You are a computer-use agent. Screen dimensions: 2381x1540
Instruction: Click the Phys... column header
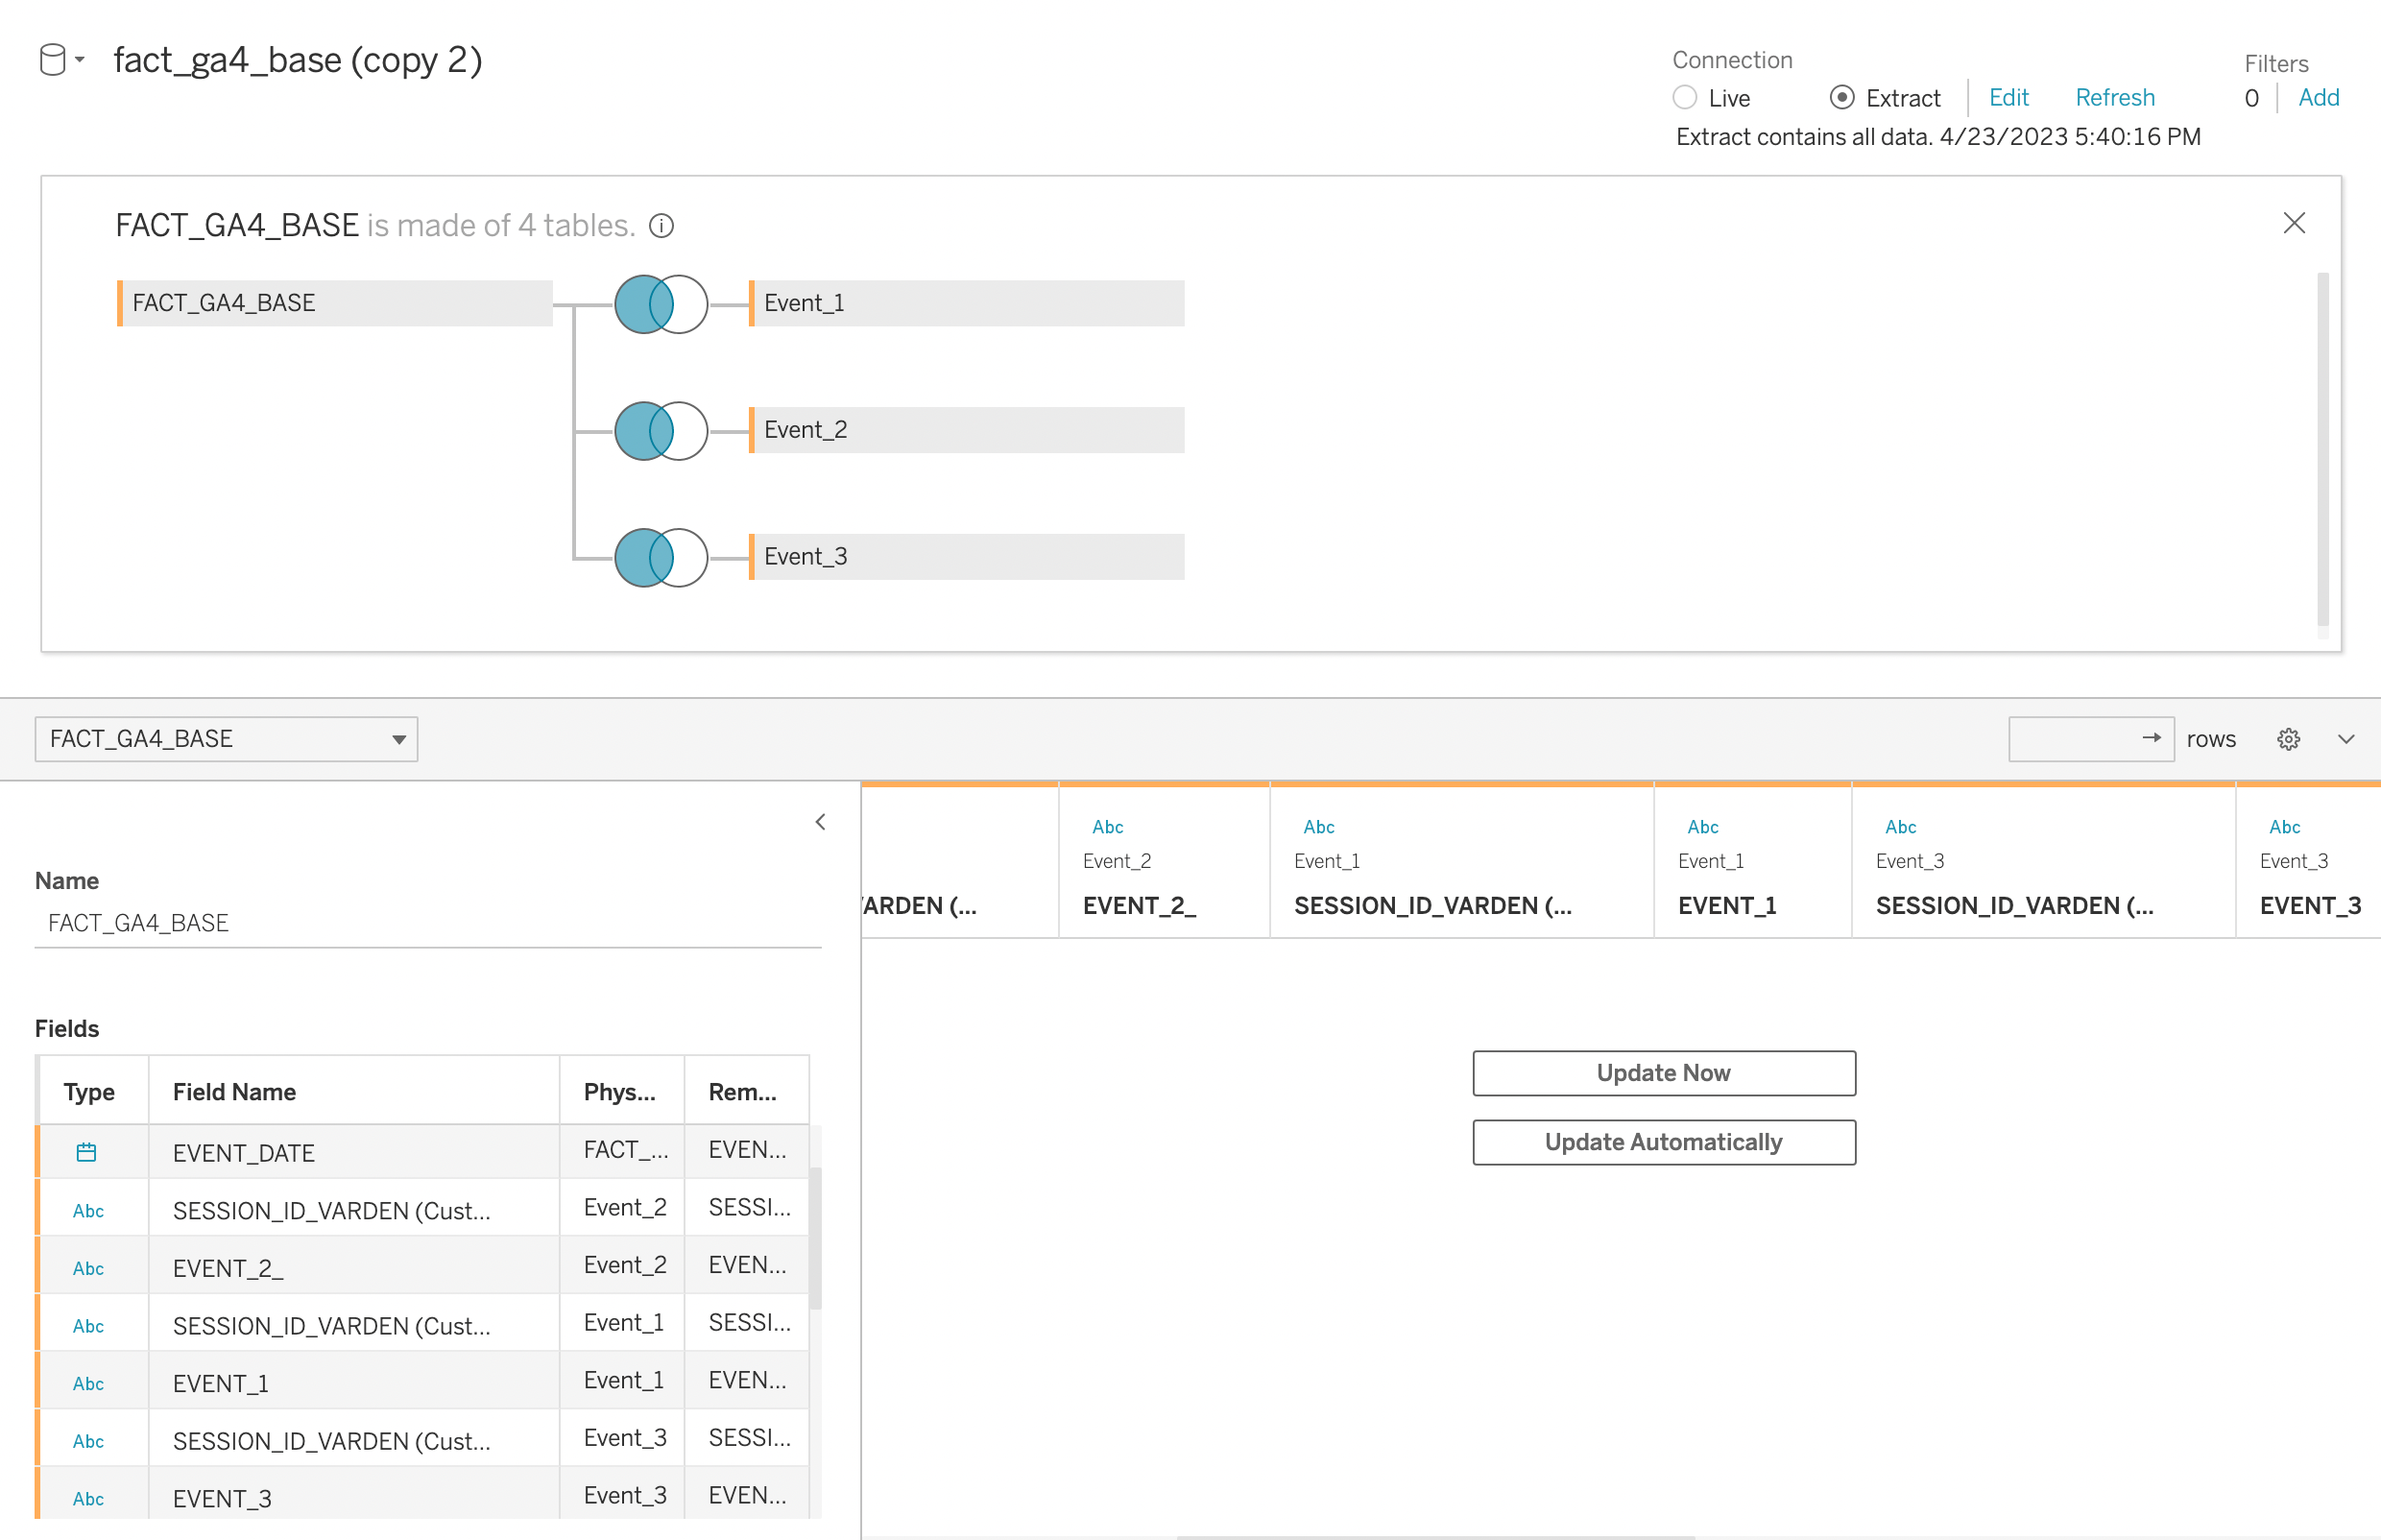tap(622, 1091)
